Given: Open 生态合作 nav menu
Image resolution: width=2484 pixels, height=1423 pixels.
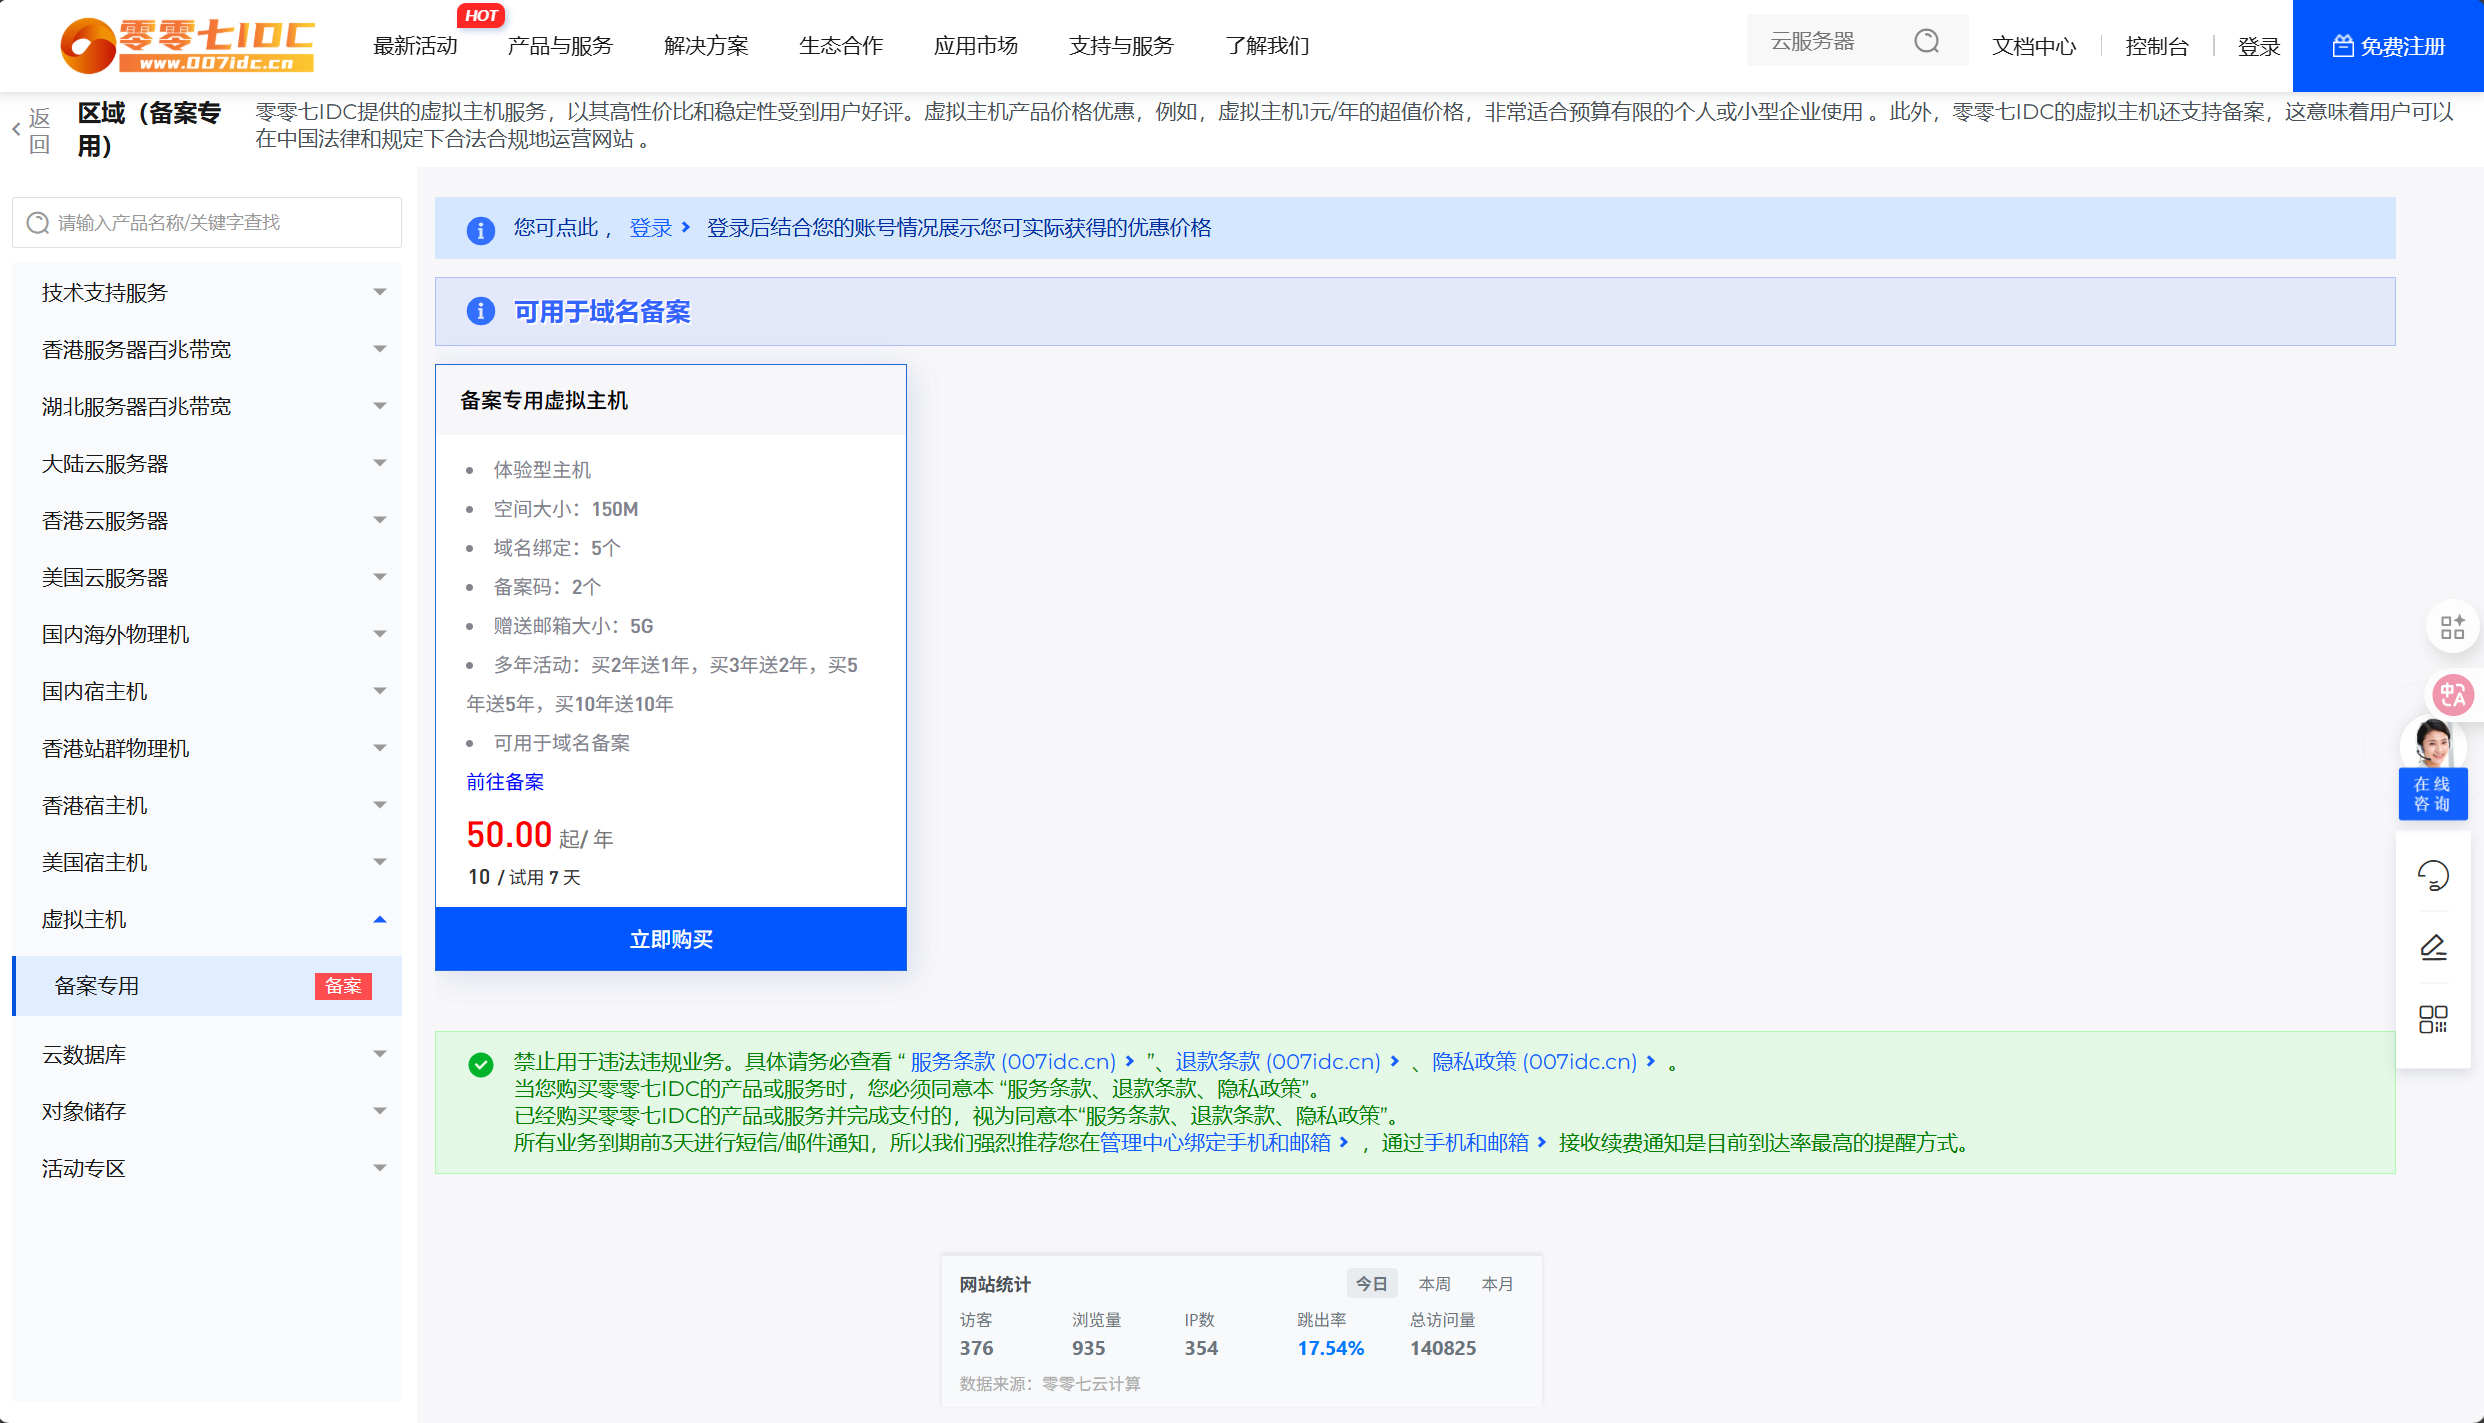Looking at the screenshot, I should tap(841, 46).
